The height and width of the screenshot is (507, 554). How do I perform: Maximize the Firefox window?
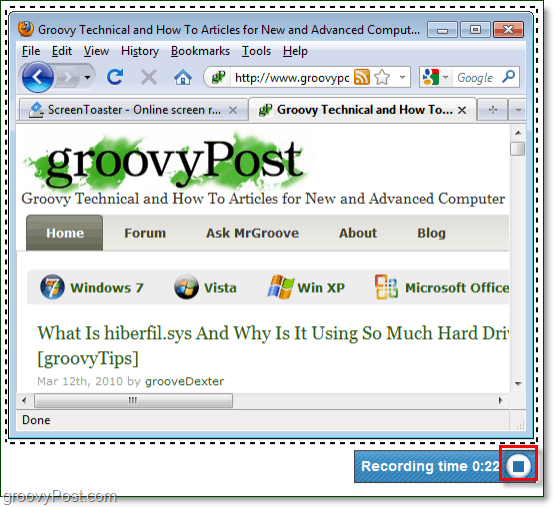(x=475, y=30)
